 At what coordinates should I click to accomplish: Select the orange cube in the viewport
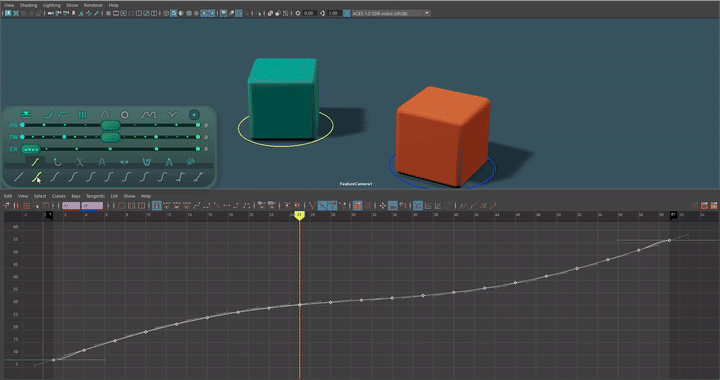[443, 136]
